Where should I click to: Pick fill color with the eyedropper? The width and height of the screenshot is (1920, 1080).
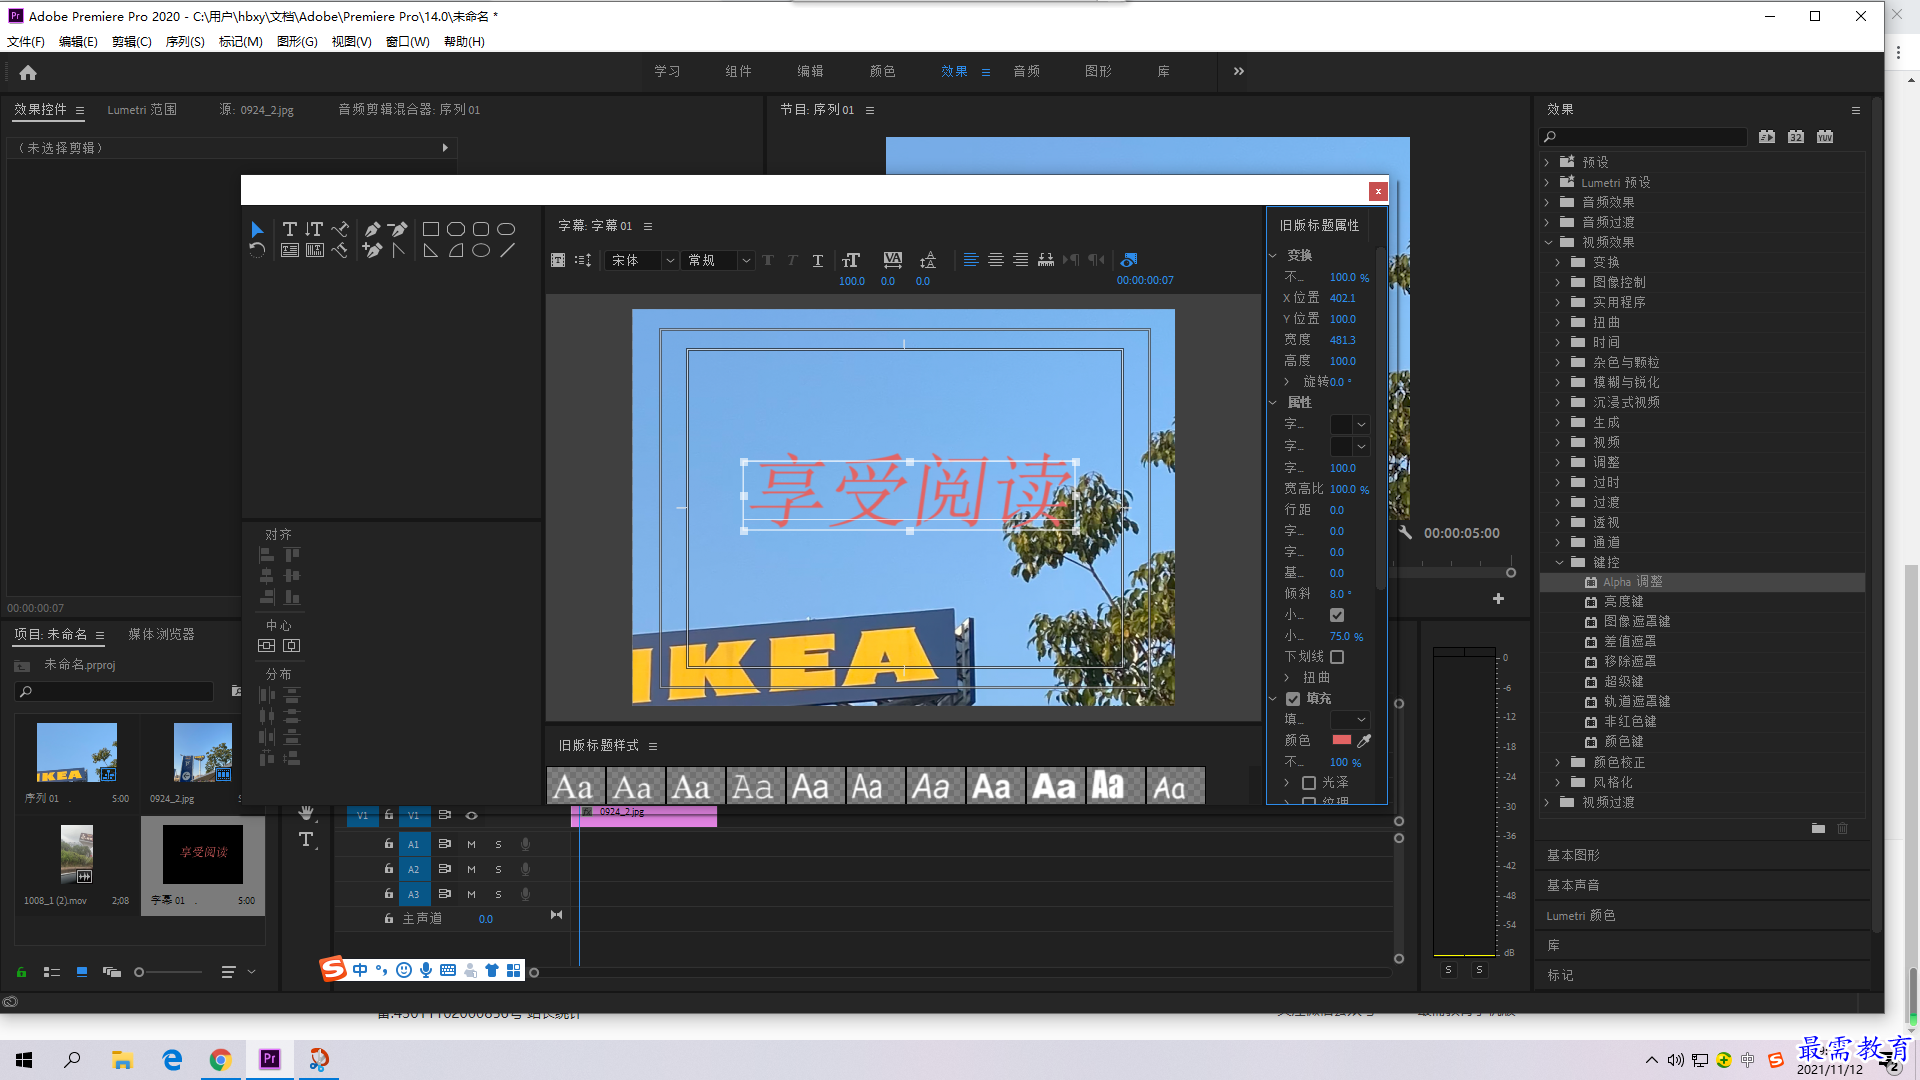pos(1364,740)
